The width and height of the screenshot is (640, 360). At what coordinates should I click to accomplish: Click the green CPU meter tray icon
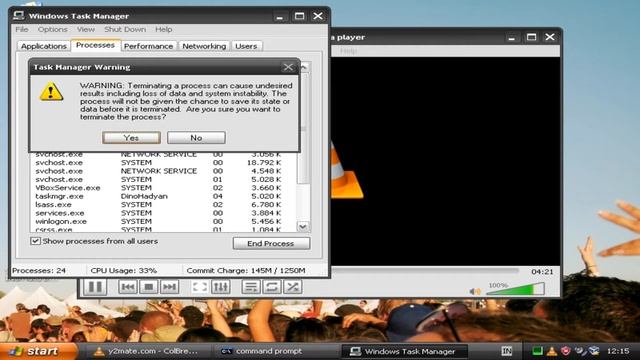coord(538,351)
